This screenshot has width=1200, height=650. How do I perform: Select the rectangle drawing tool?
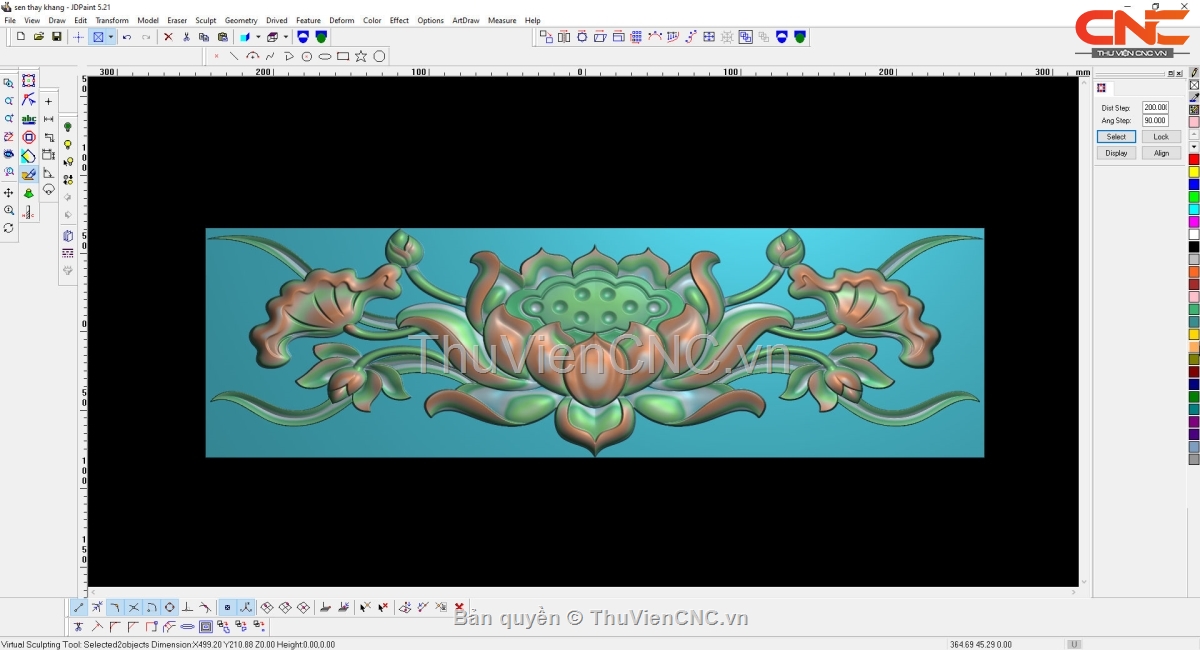pyautogui.click(x=343, y=56)
